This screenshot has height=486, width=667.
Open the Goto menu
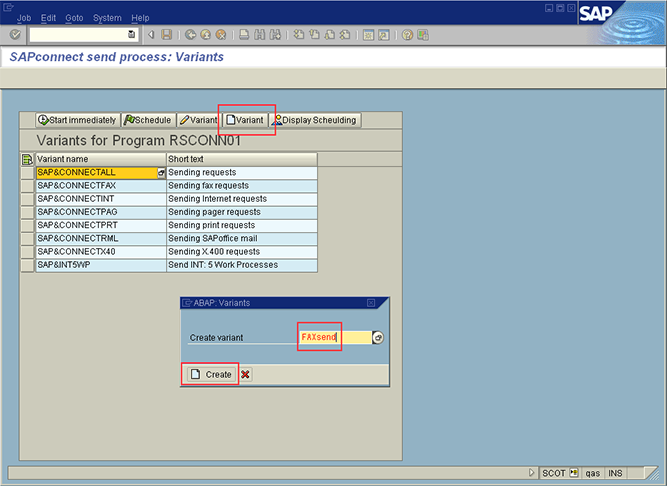(x=74, y=18)
